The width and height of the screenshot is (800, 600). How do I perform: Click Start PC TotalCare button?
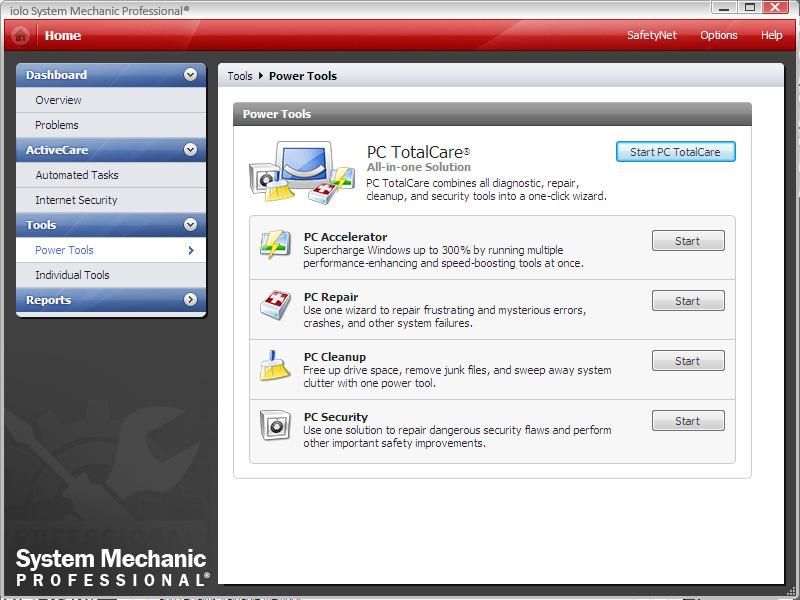(x=676, y=152)
